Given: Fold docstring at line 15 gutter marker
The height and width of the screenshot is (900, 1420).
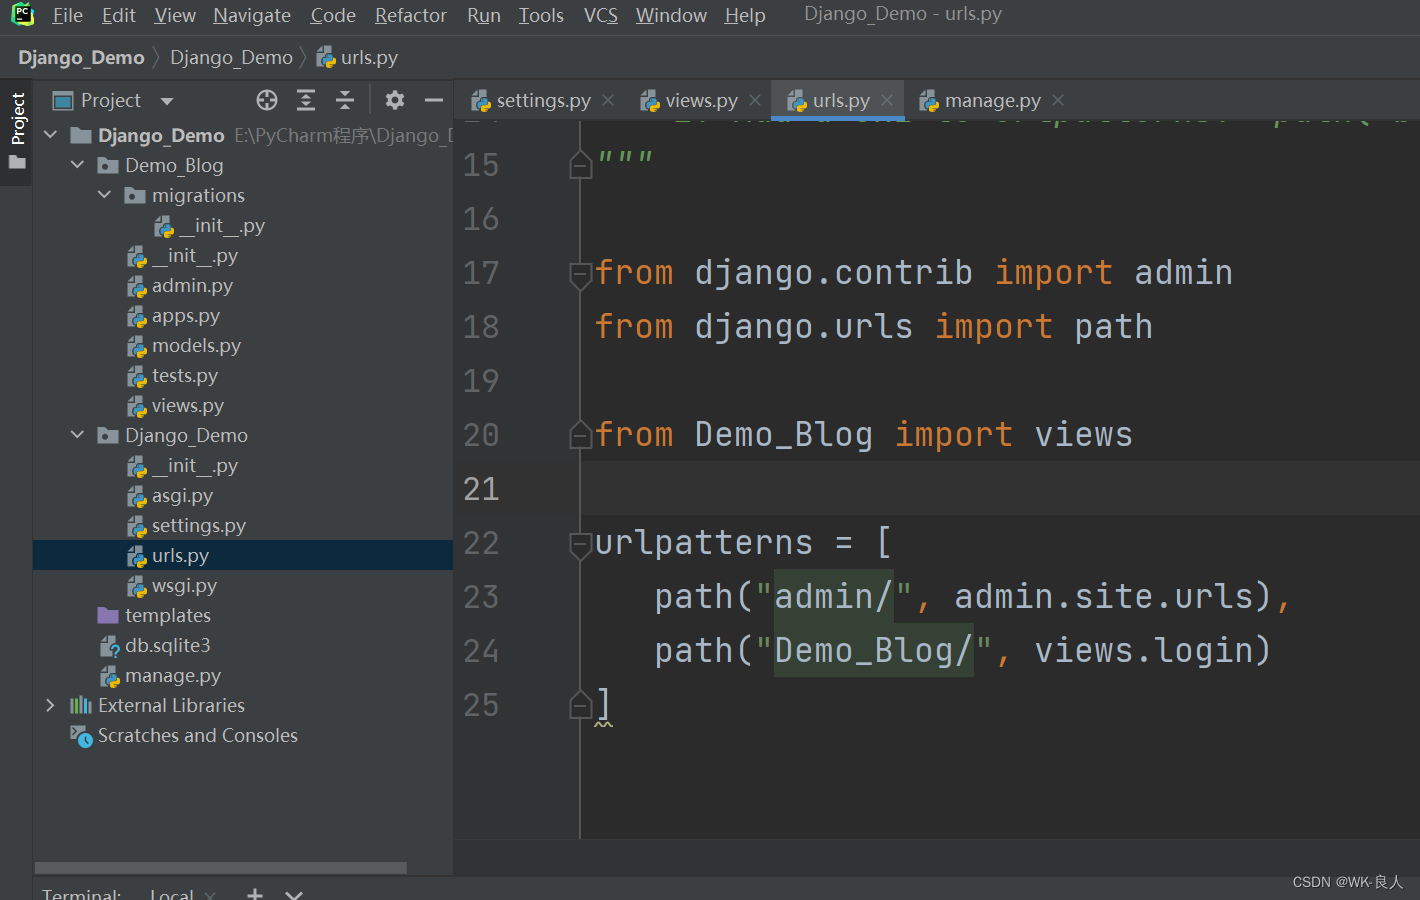Looking at the screenshot, I should [x=581, y=165].
